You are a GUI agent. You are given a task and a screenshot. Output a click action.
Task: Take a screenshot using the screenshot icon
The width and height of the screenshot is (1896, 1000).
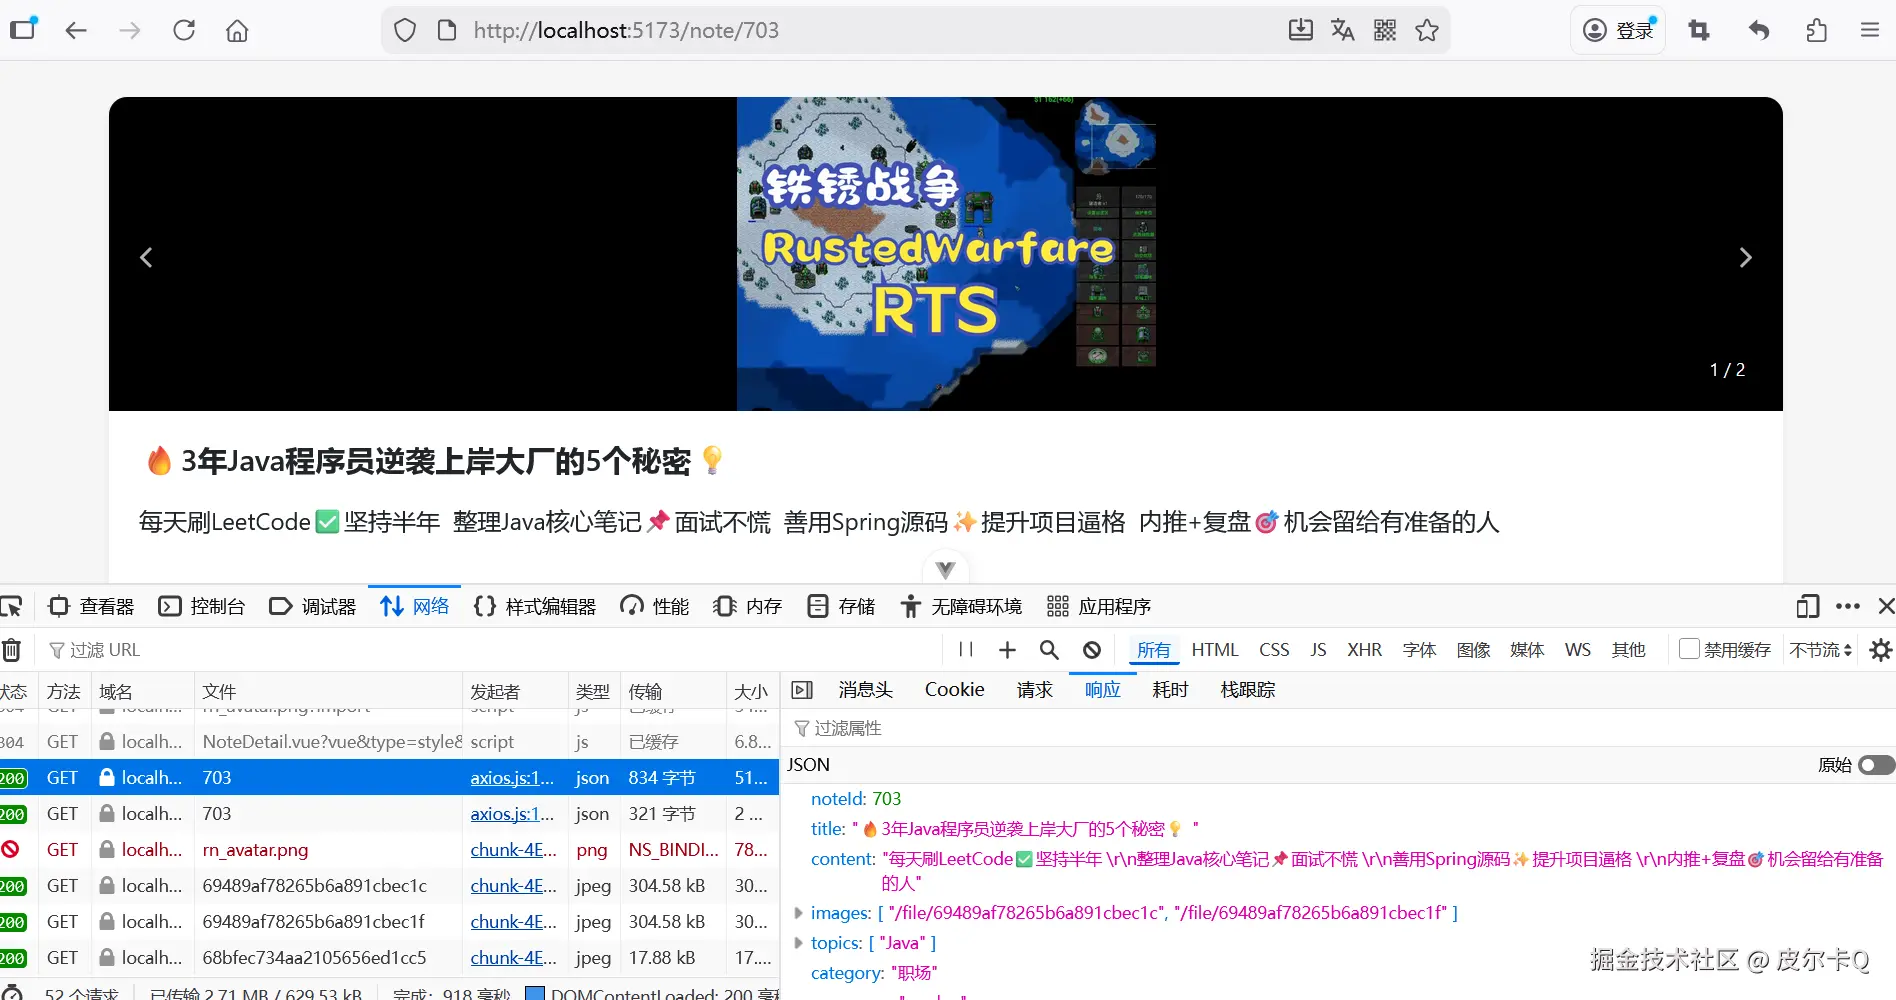[x=1698, y=30]
